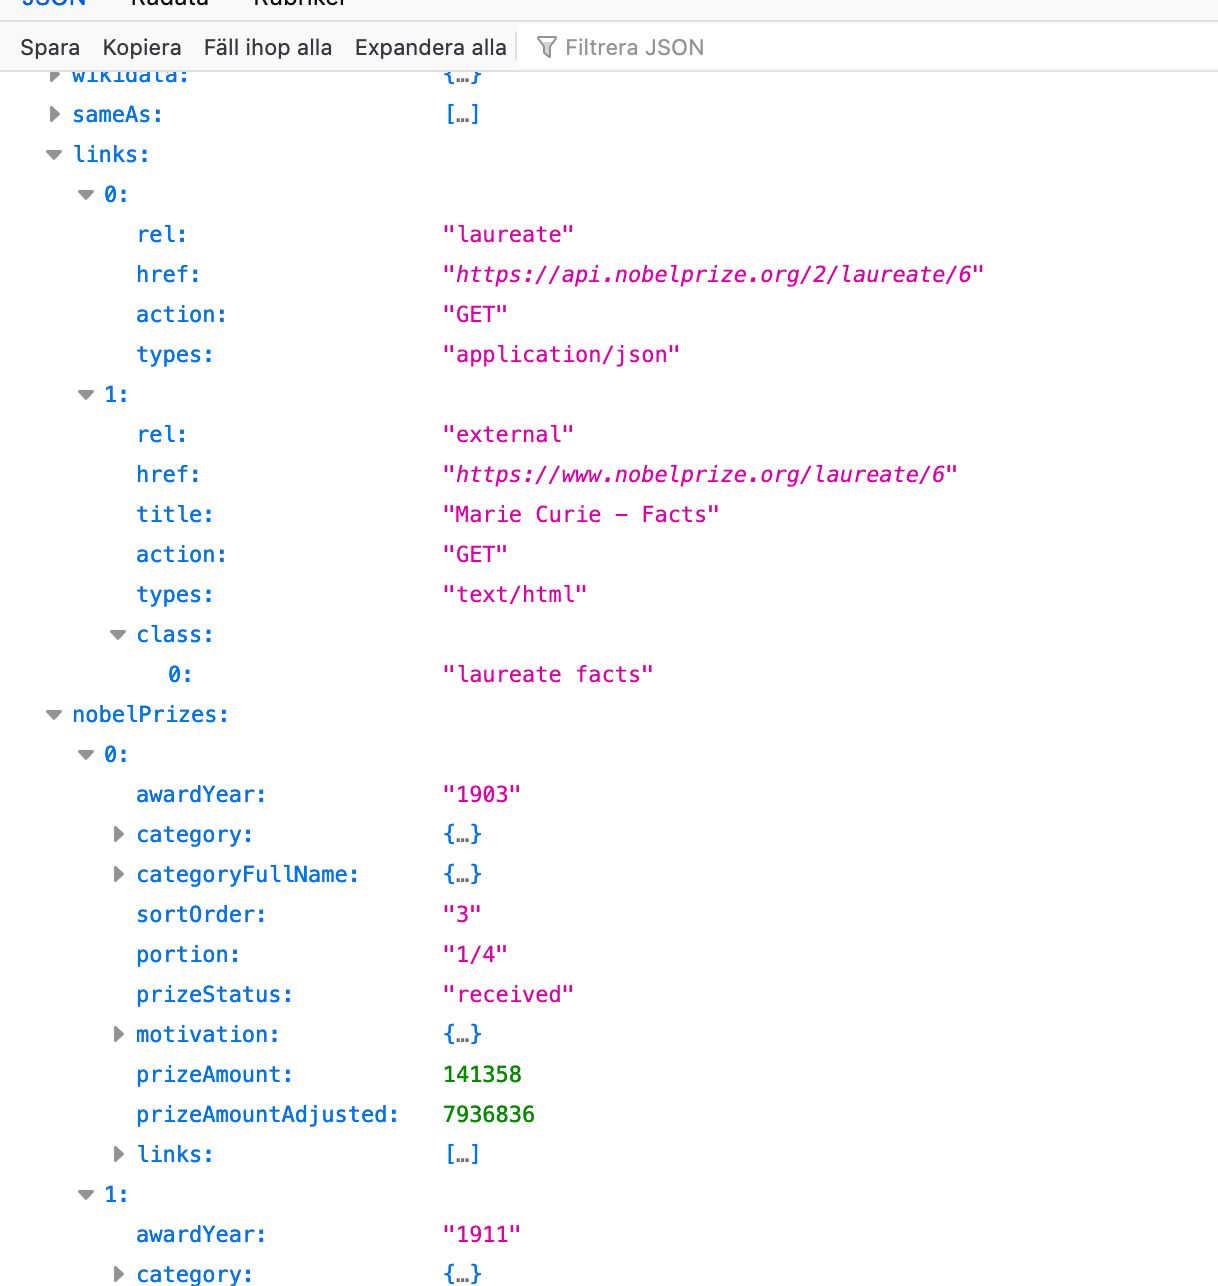
Task: Collapse nobelPrizes entry 1 above awardYear 1911
Action: tap(87, 1195)
